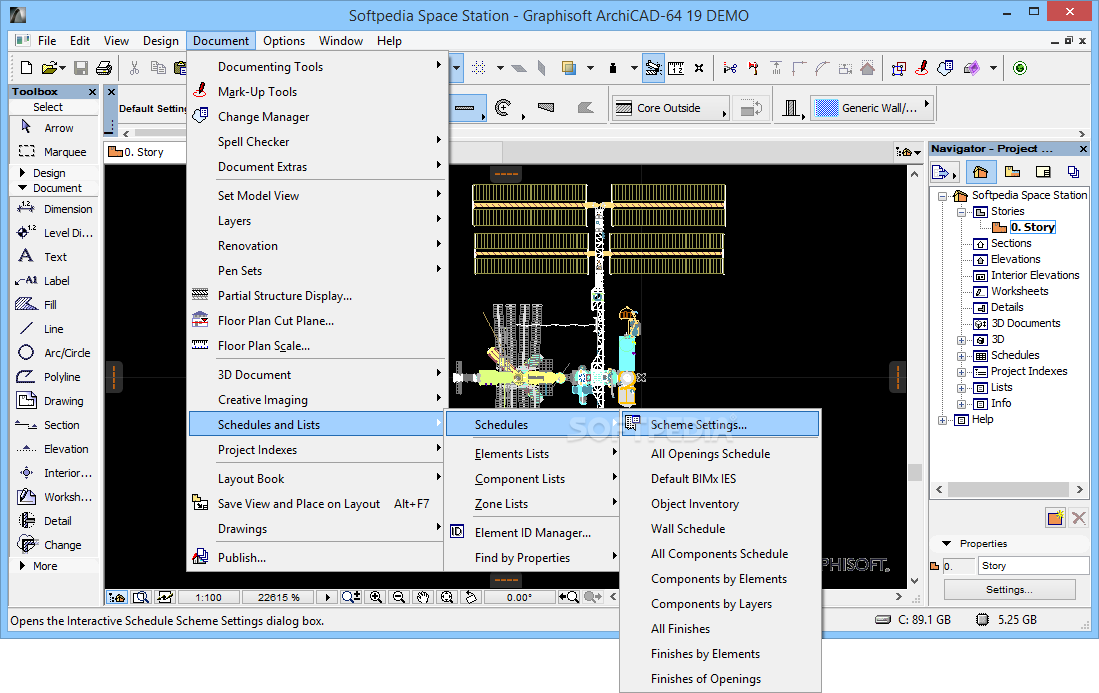Collapse the Stories tree node
Image resolution: width=1099 pixels, height=693 pixels.
pos(962,212)
